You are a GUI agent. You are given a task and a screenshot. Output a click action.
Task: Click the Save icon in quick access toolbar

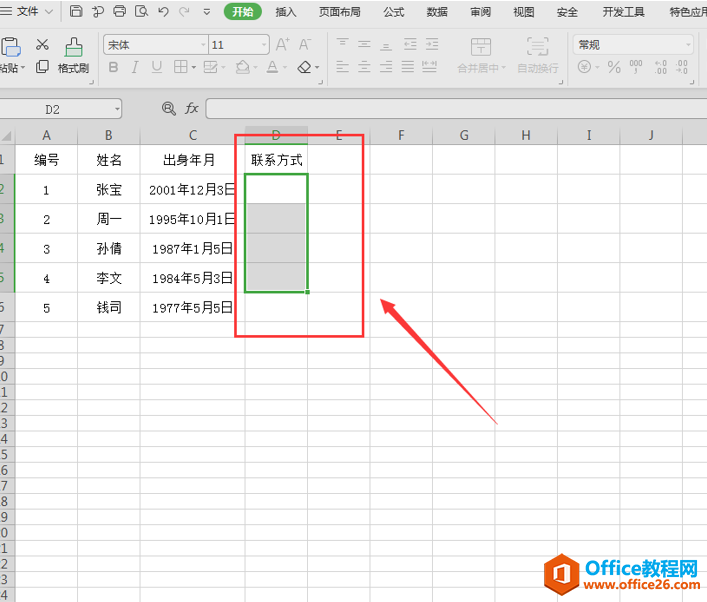(76, 11)
